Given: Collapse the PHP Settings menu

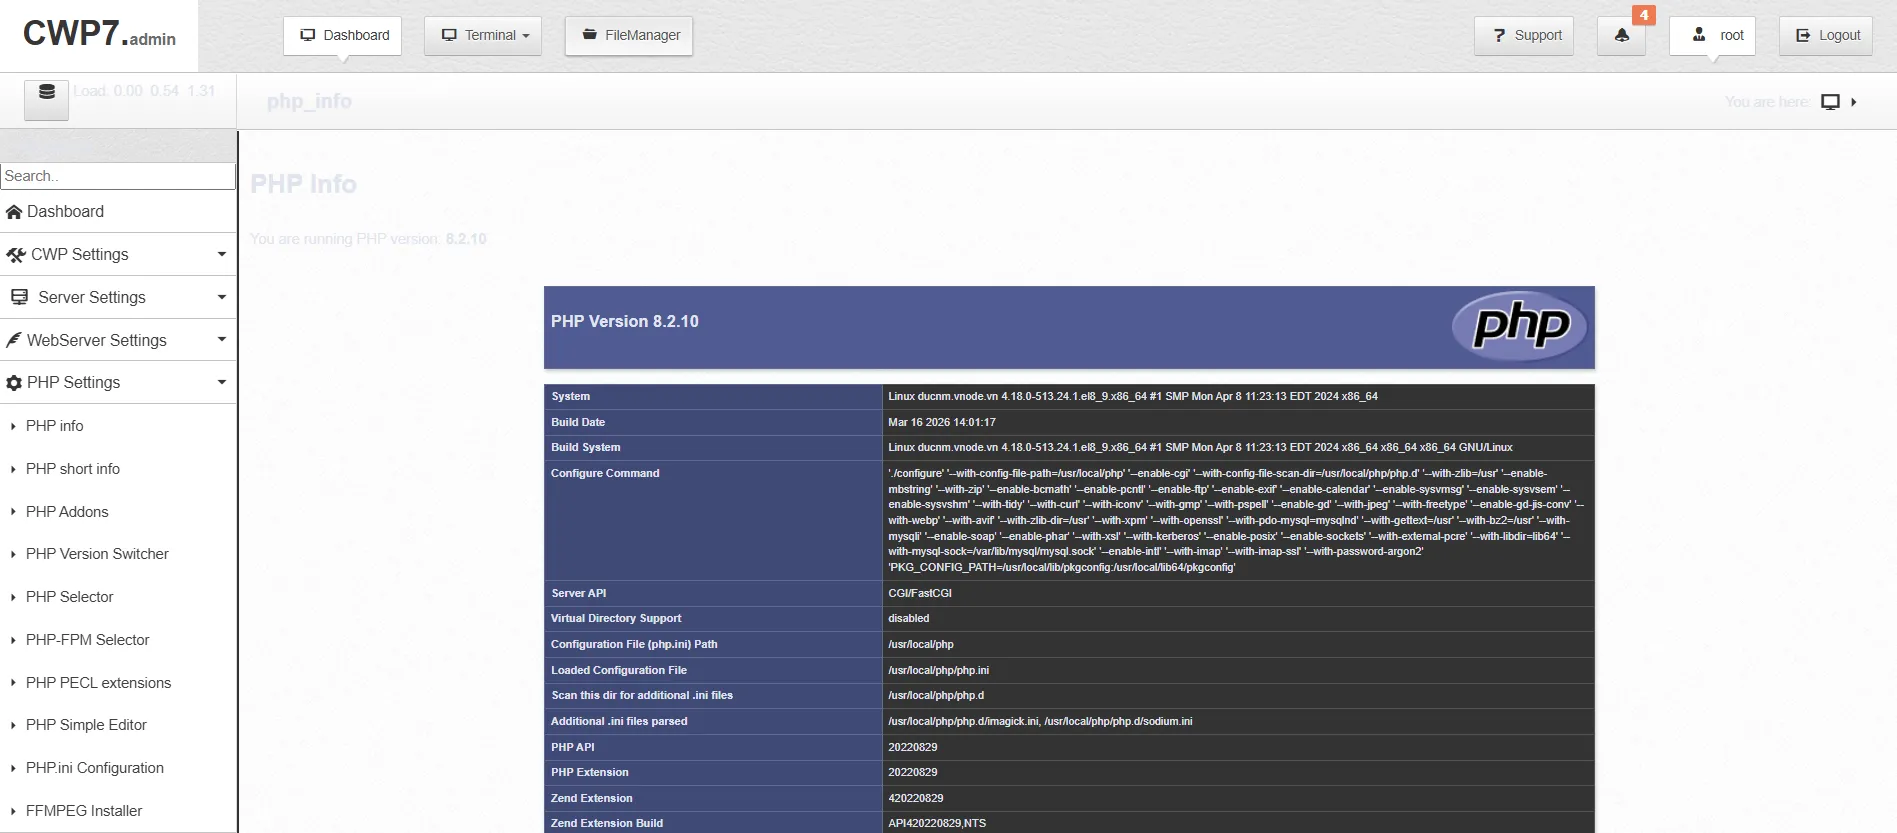Looking at the screenshot, I should pos(118,383).
